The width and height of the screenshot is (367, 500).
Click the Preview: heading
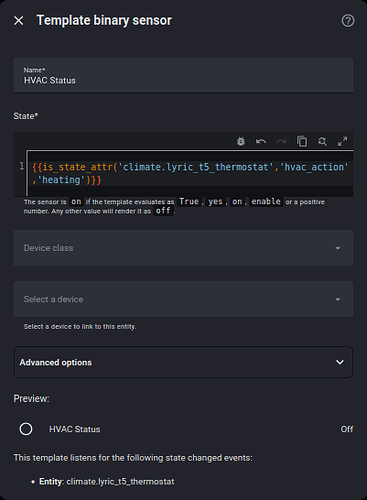click(31, 399)
